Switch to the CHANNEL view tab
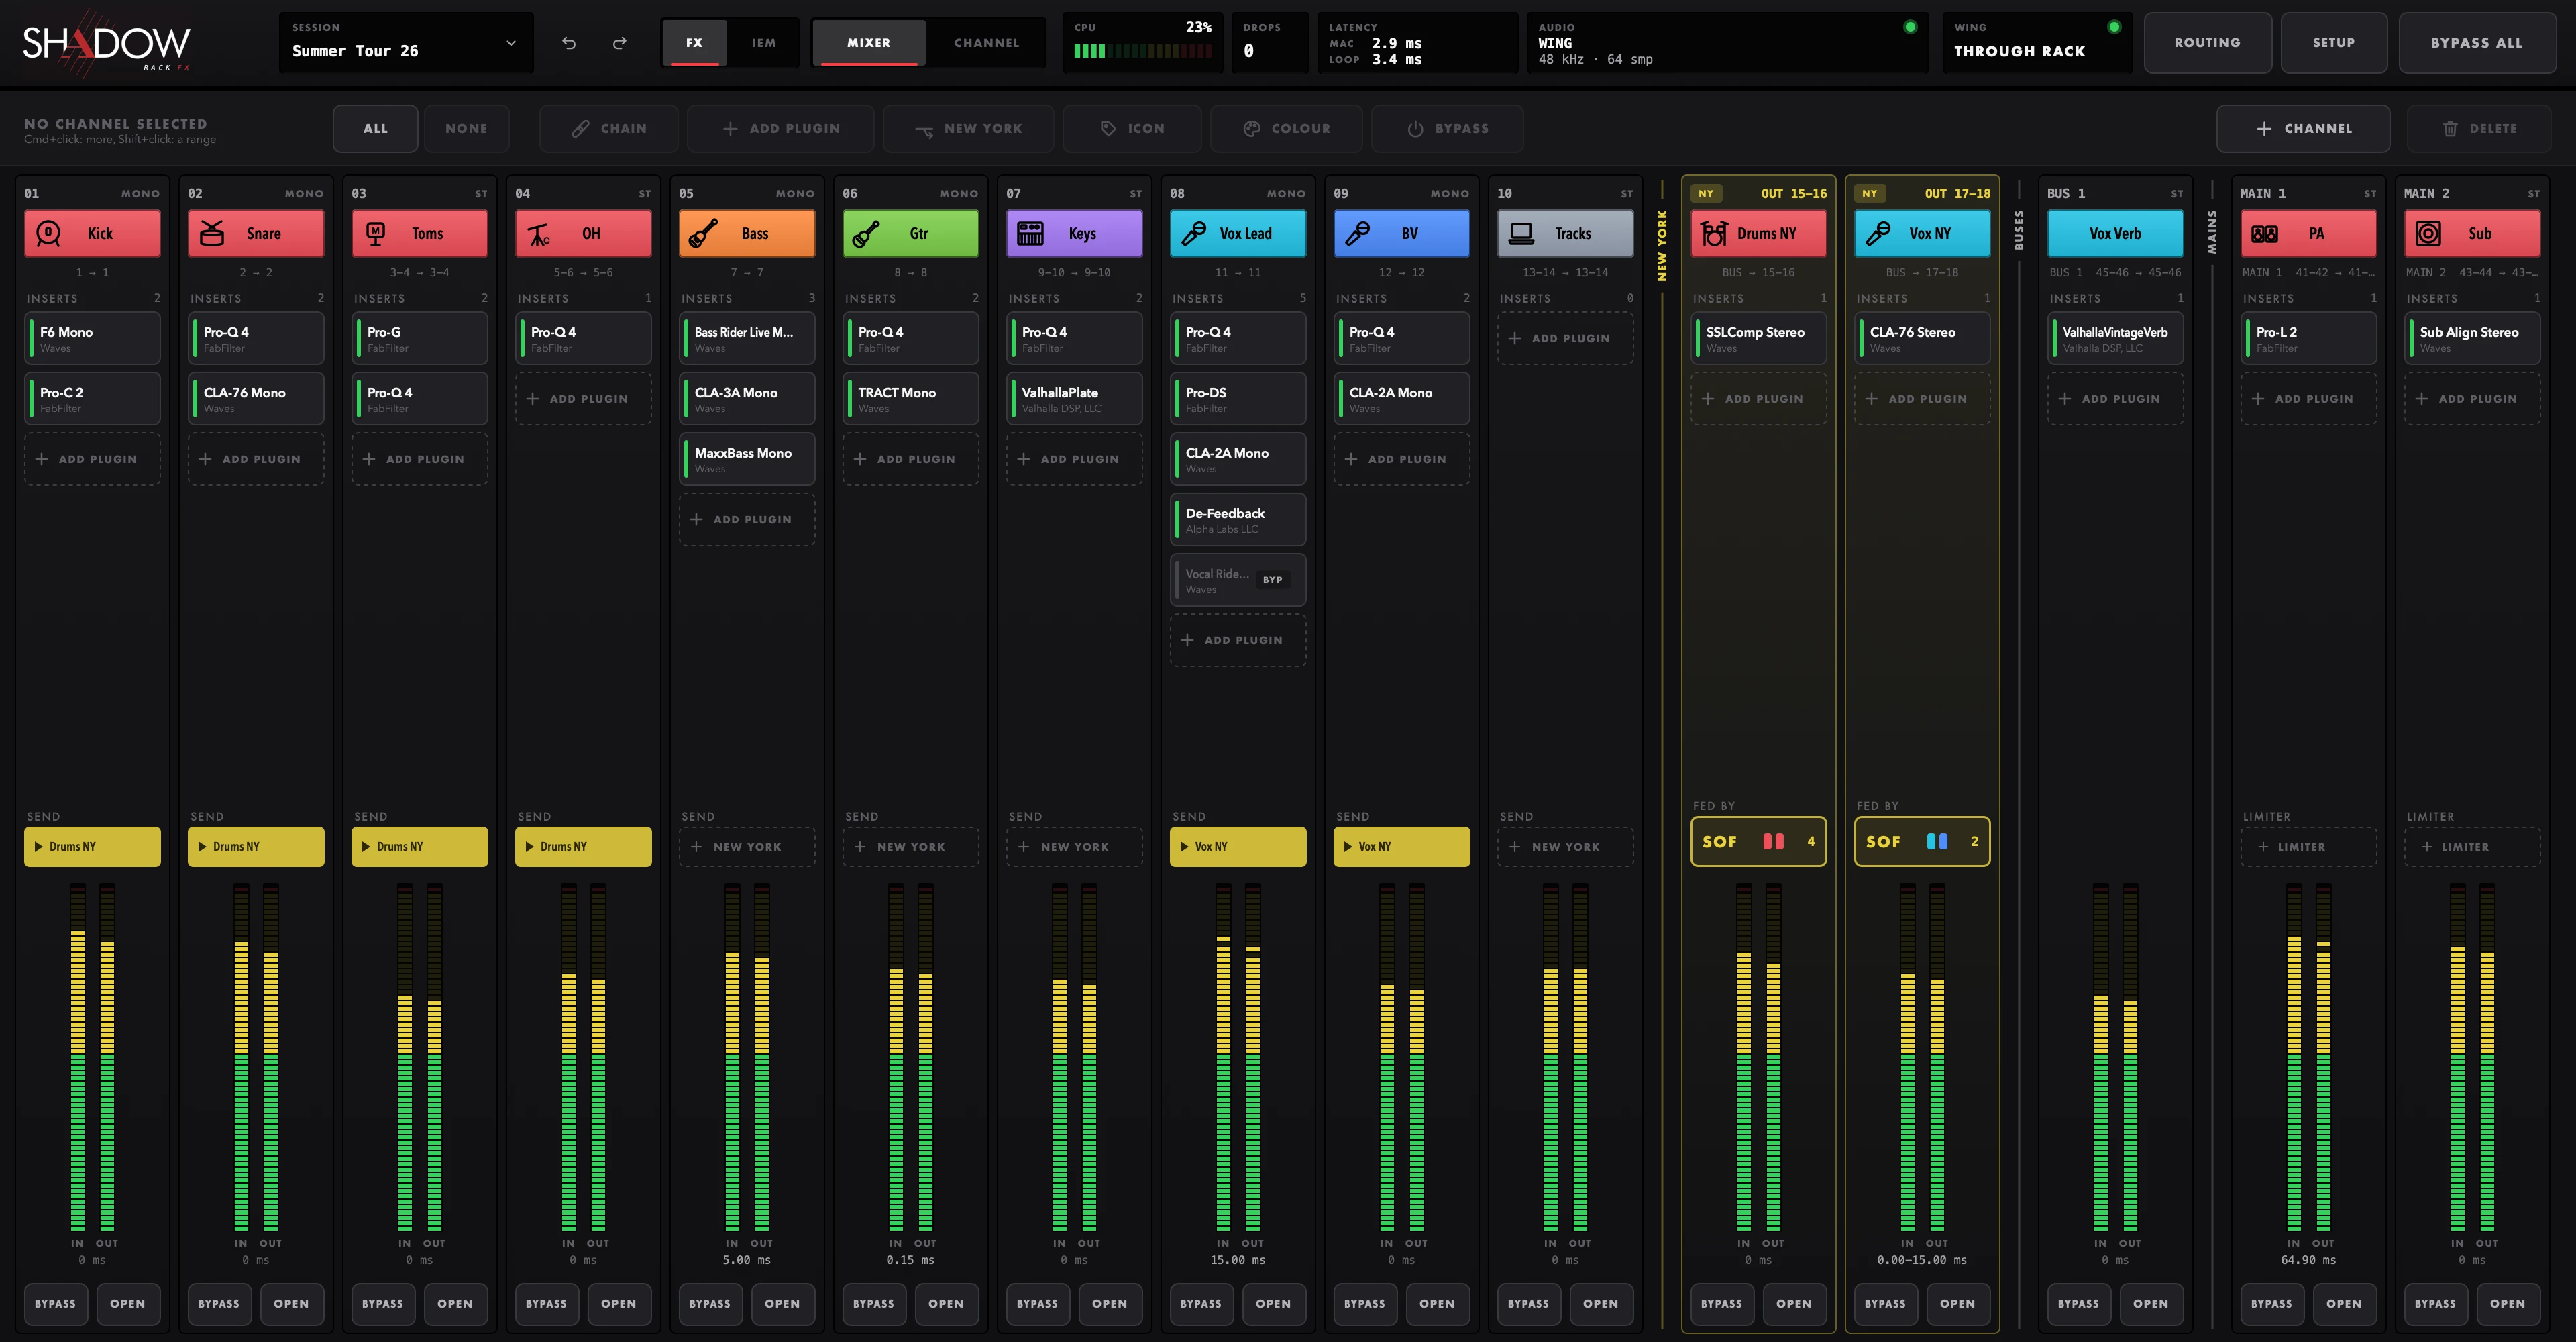Image resolution: width=2576 pixels, height=1342 pixels. coord(987,43)
